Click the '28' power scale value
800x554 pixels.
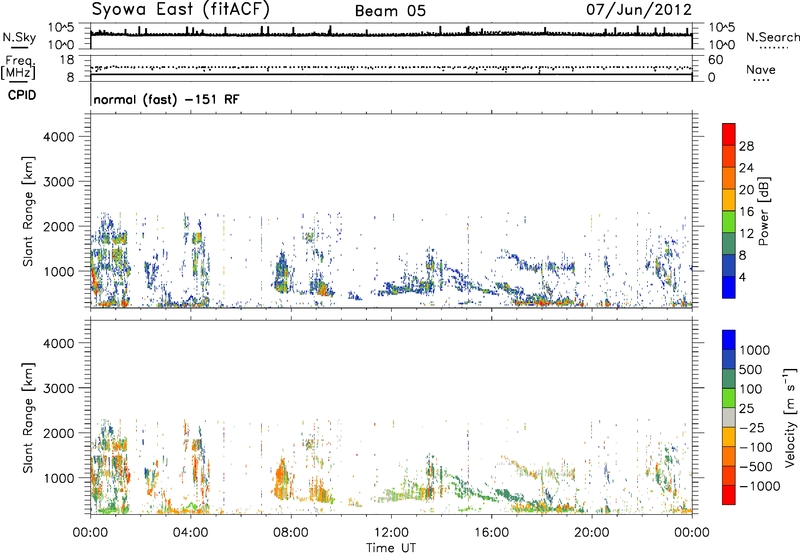click(x=746, y=146)
